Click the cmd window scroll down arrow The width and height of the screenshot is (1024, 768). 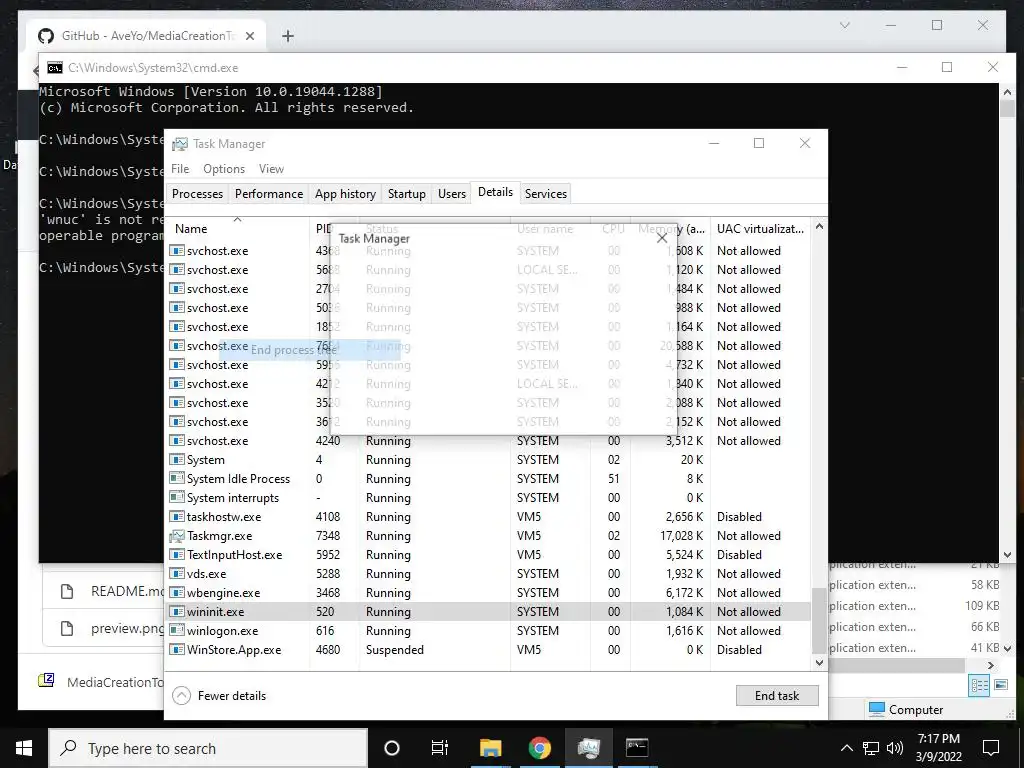pos(1007,555)
